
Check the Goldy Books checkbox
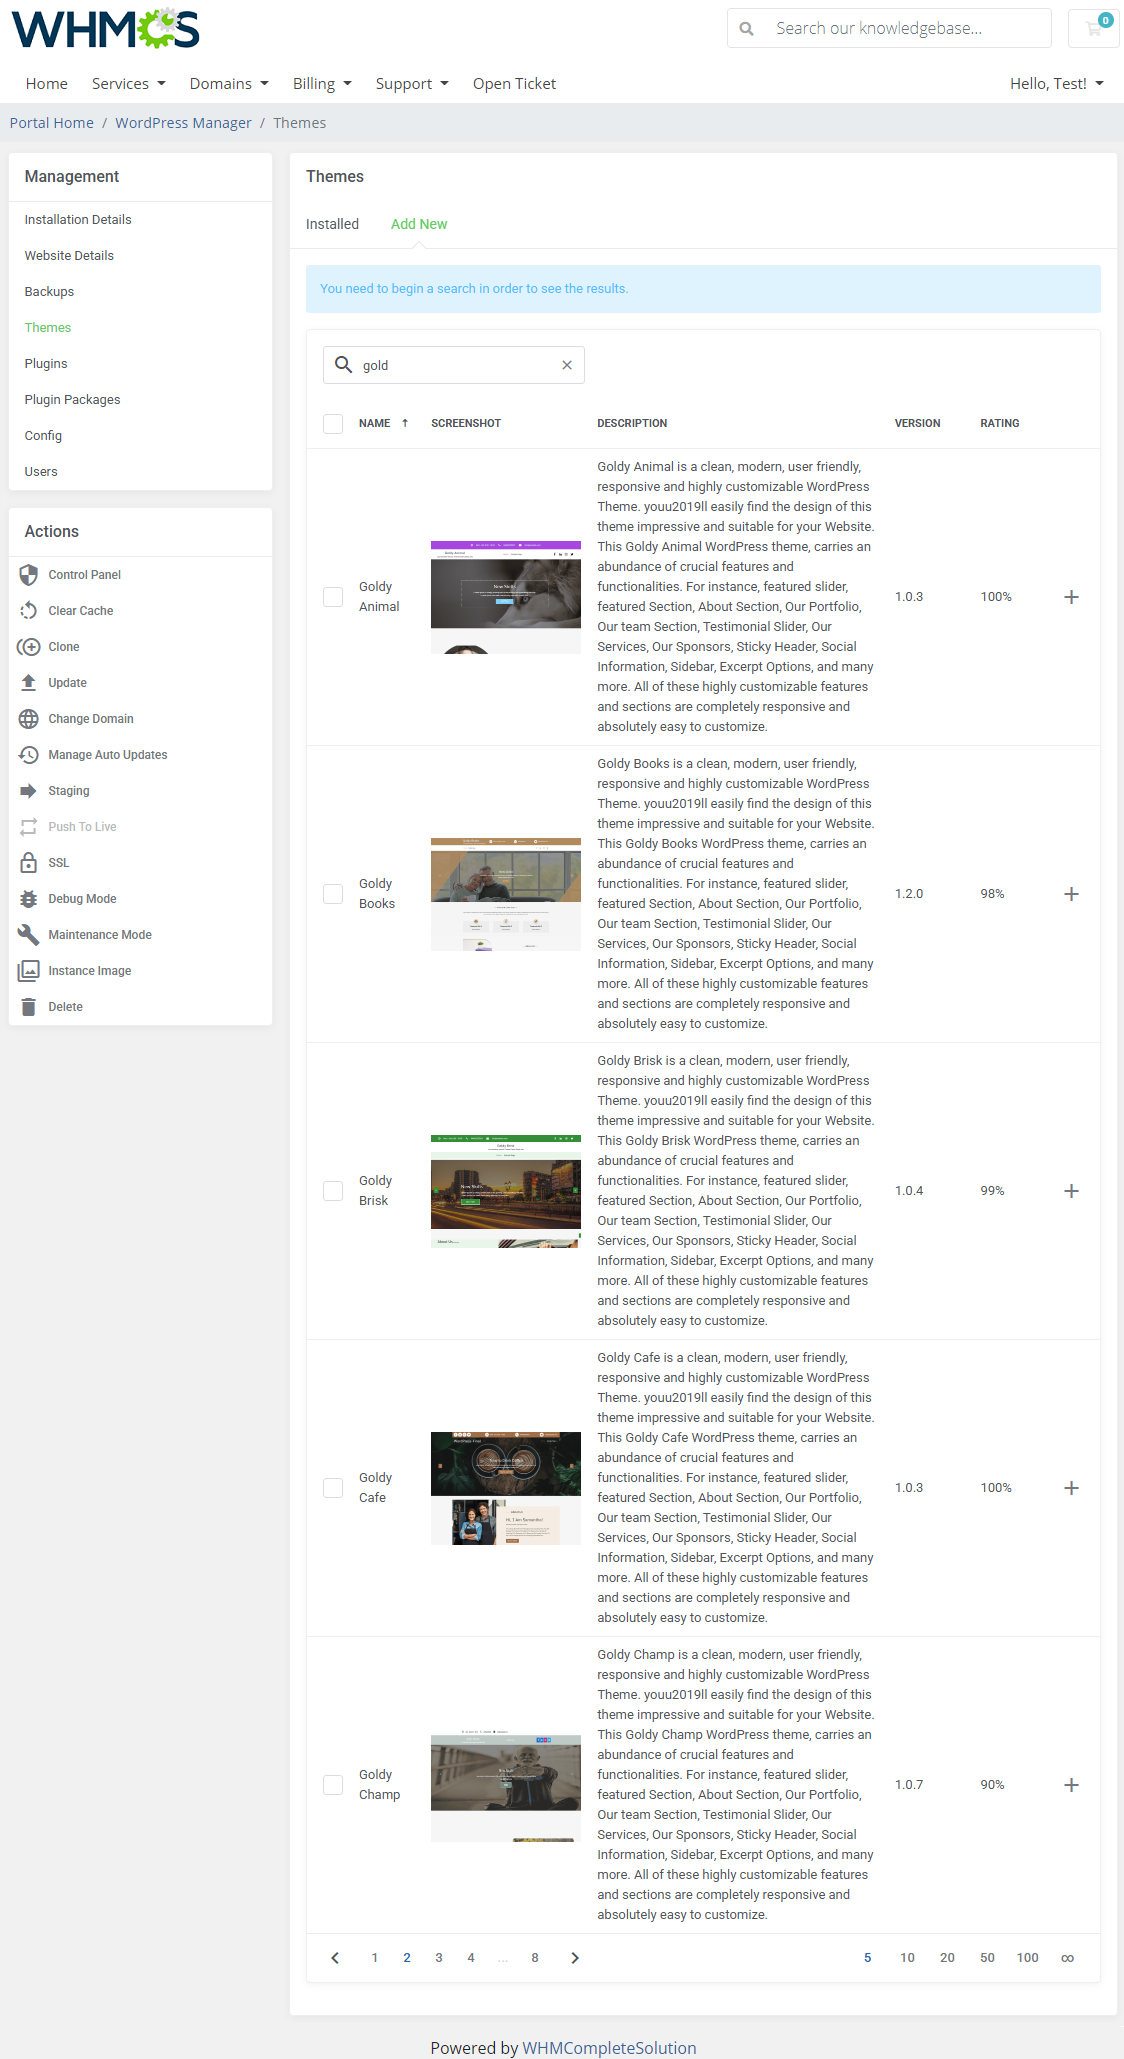333,894
